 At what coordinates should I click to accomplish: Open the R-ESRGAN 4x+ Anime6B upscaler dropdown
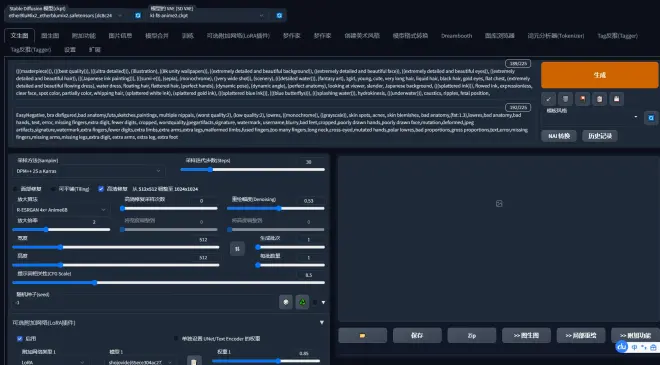pyautogui.click(x=61, y=209)
